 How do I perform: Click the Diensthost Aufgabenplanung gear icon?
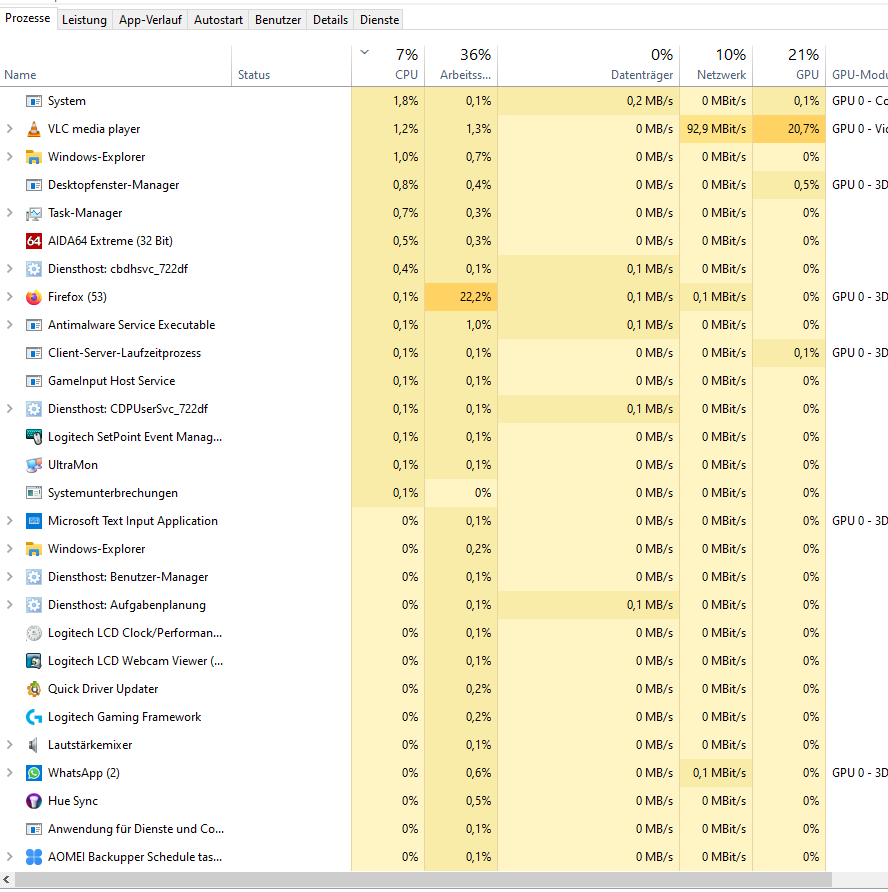coord(34,605)
